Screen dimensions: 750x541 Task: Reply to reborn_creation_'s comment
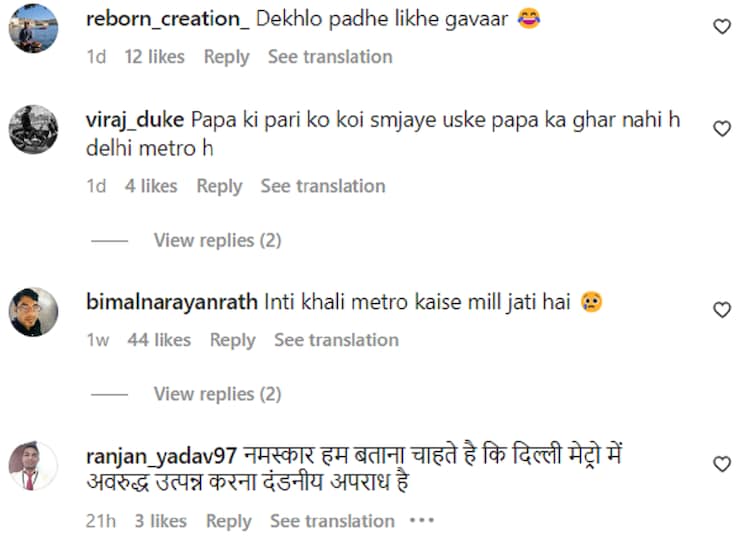226,57
